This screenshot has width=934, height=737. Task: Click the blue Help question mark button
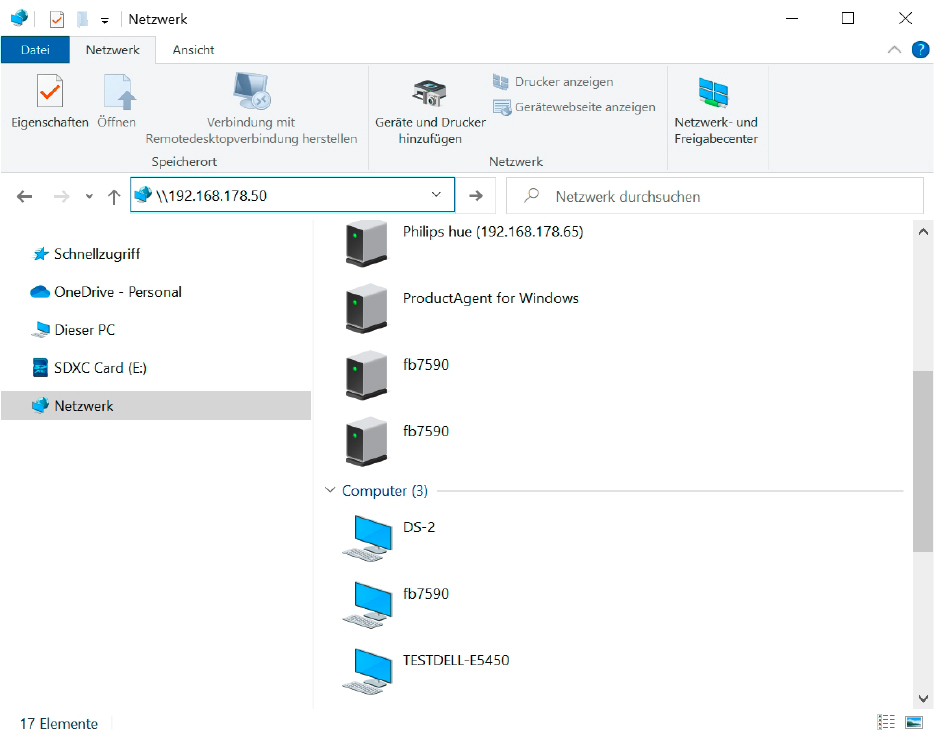pyautogui.click(x=920, y=49)
